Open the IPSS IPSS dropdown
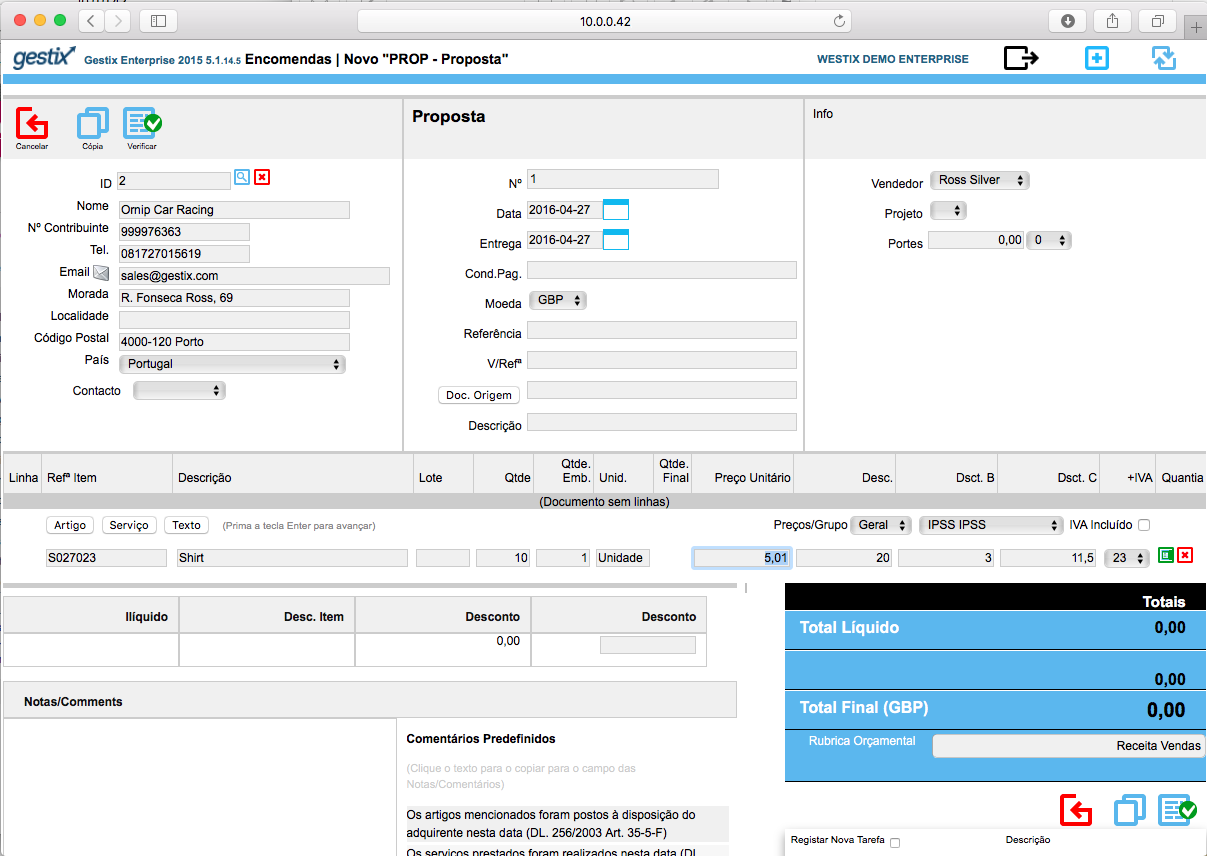 click(991, 525)
